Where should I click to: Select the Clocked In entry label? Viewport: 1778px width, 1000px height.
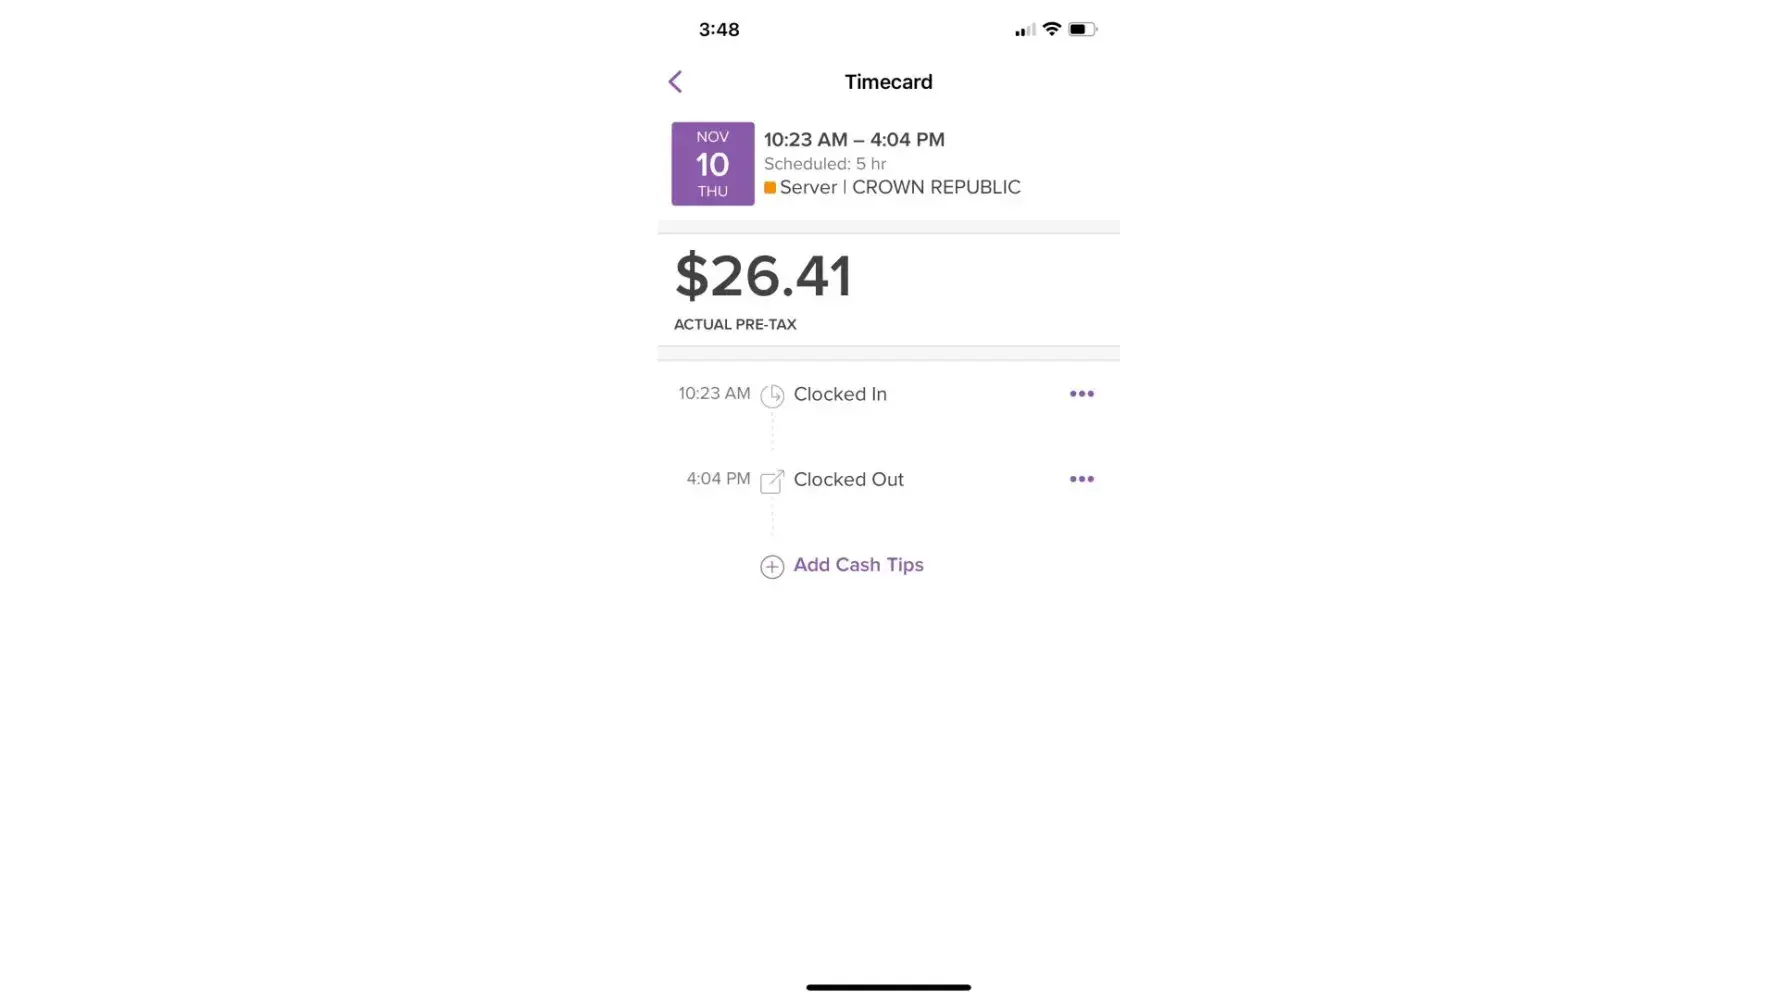[840, 394]
